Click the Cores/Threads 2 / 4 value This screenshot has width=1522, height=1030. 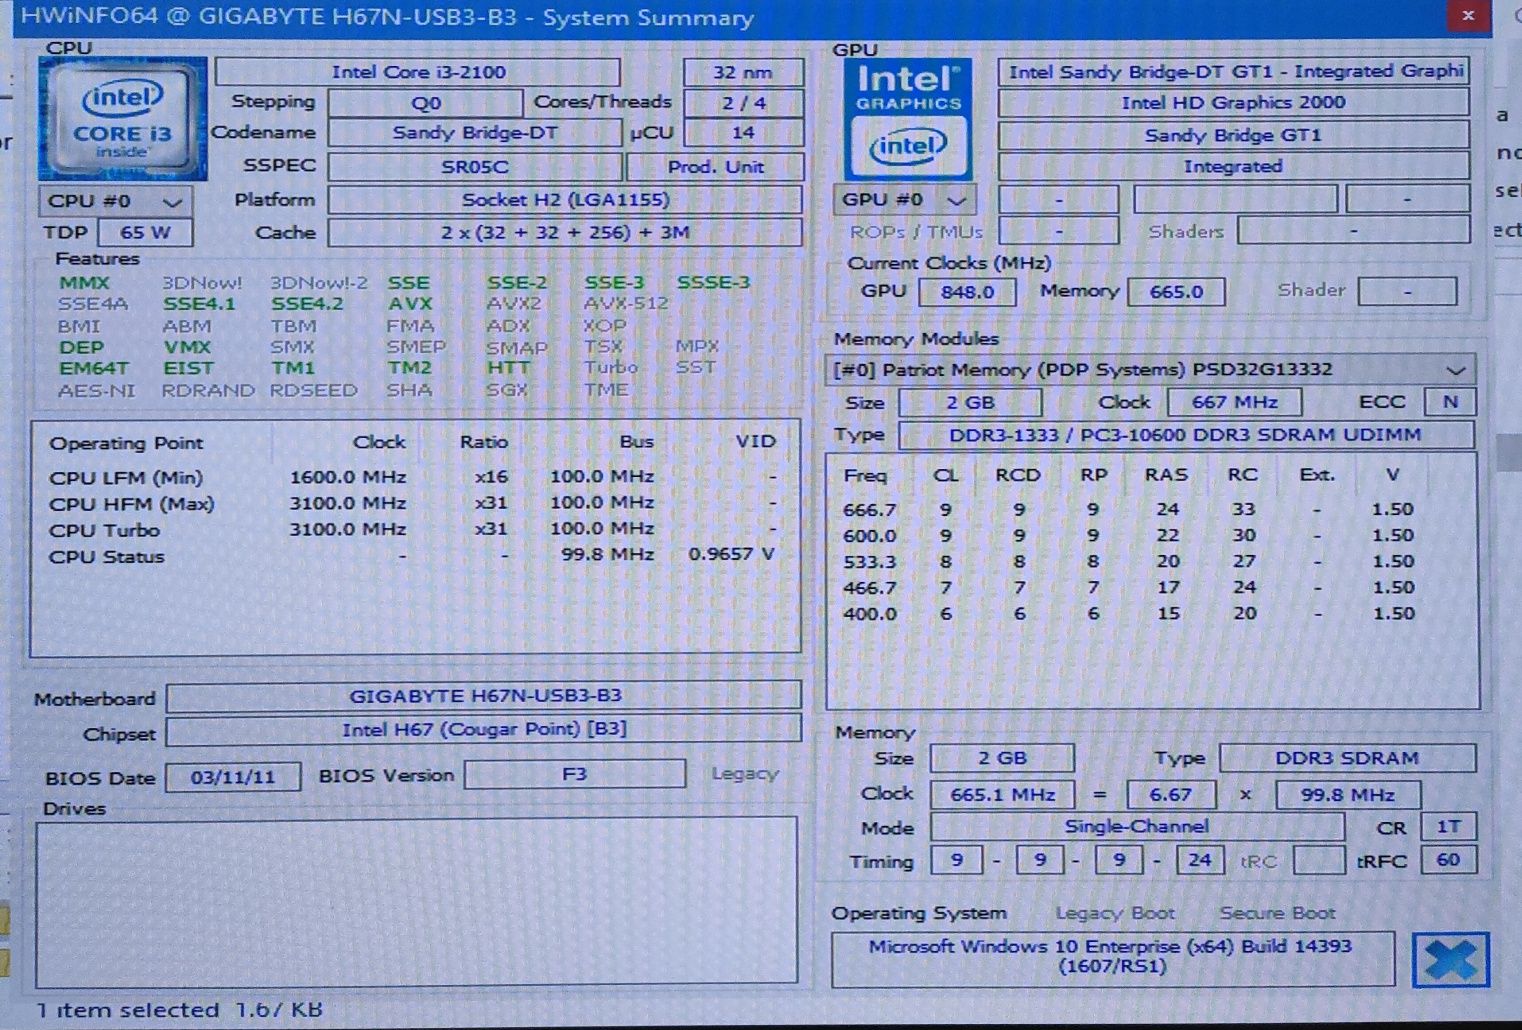pyautogui.click(x=743, y=103)
